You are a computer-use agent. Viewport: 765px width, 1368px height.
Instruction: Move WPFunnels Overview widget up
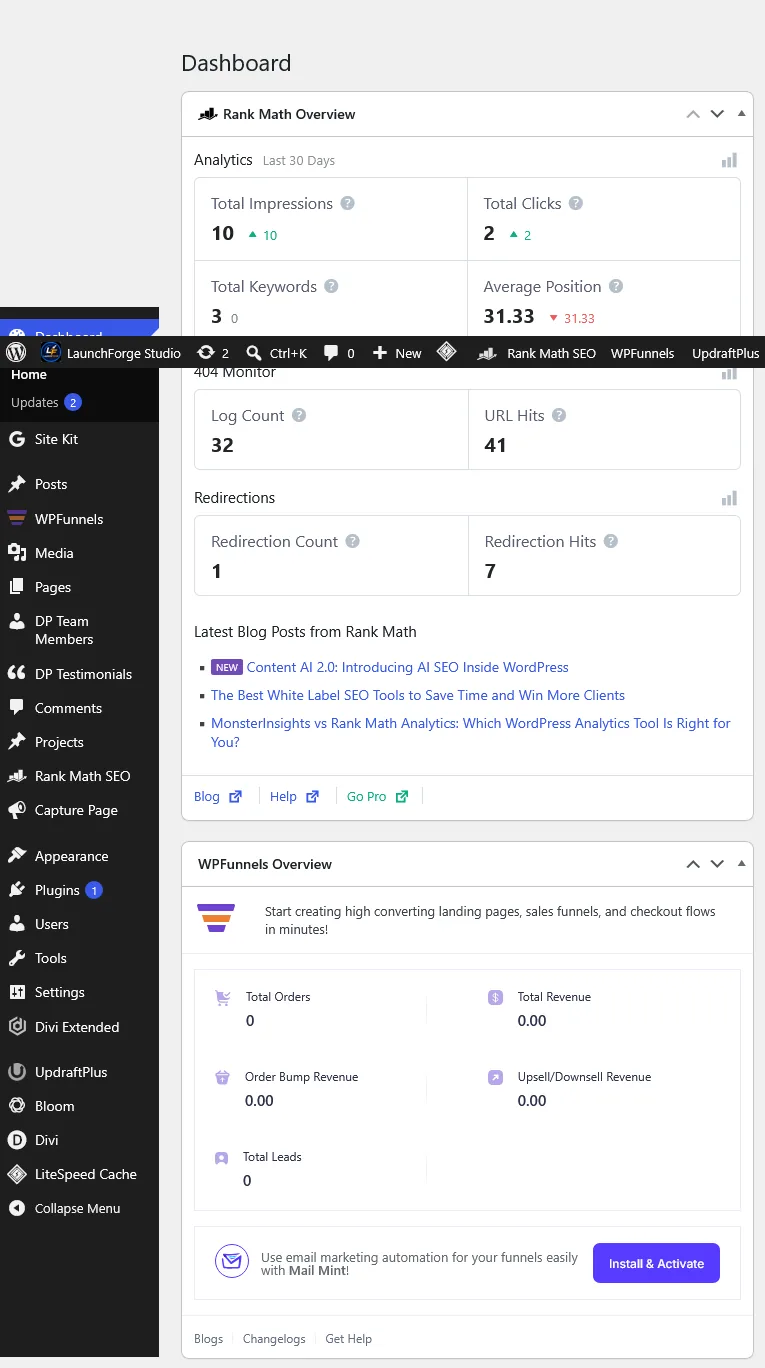click(x=693, y=864)
